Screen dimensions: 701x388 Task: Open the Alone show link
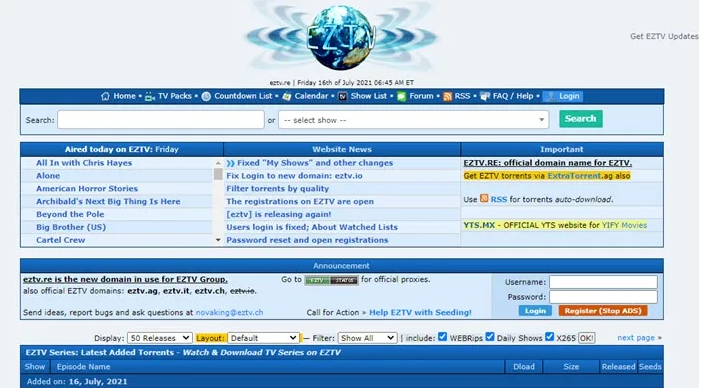pyautogui.click(x=48, y=176)
